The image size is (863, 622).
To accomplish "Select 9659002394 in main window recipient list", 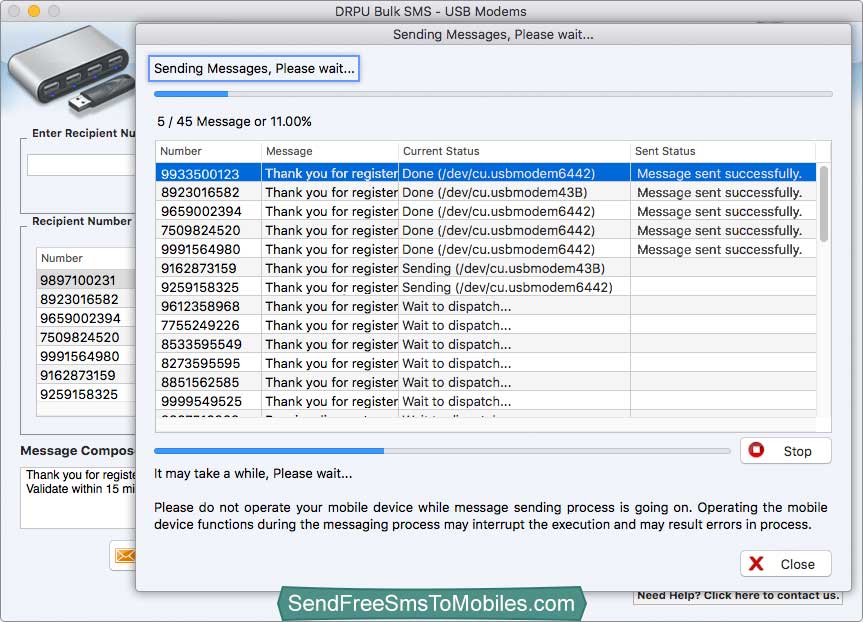I will tap(86, 318).
